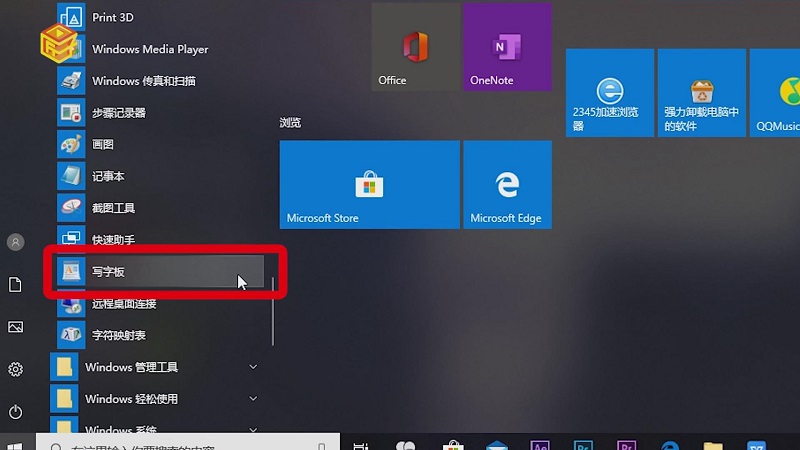Launch the 画图 (Paint) app
This screenshot has width=800, height=450.
(x=103, y=144)
